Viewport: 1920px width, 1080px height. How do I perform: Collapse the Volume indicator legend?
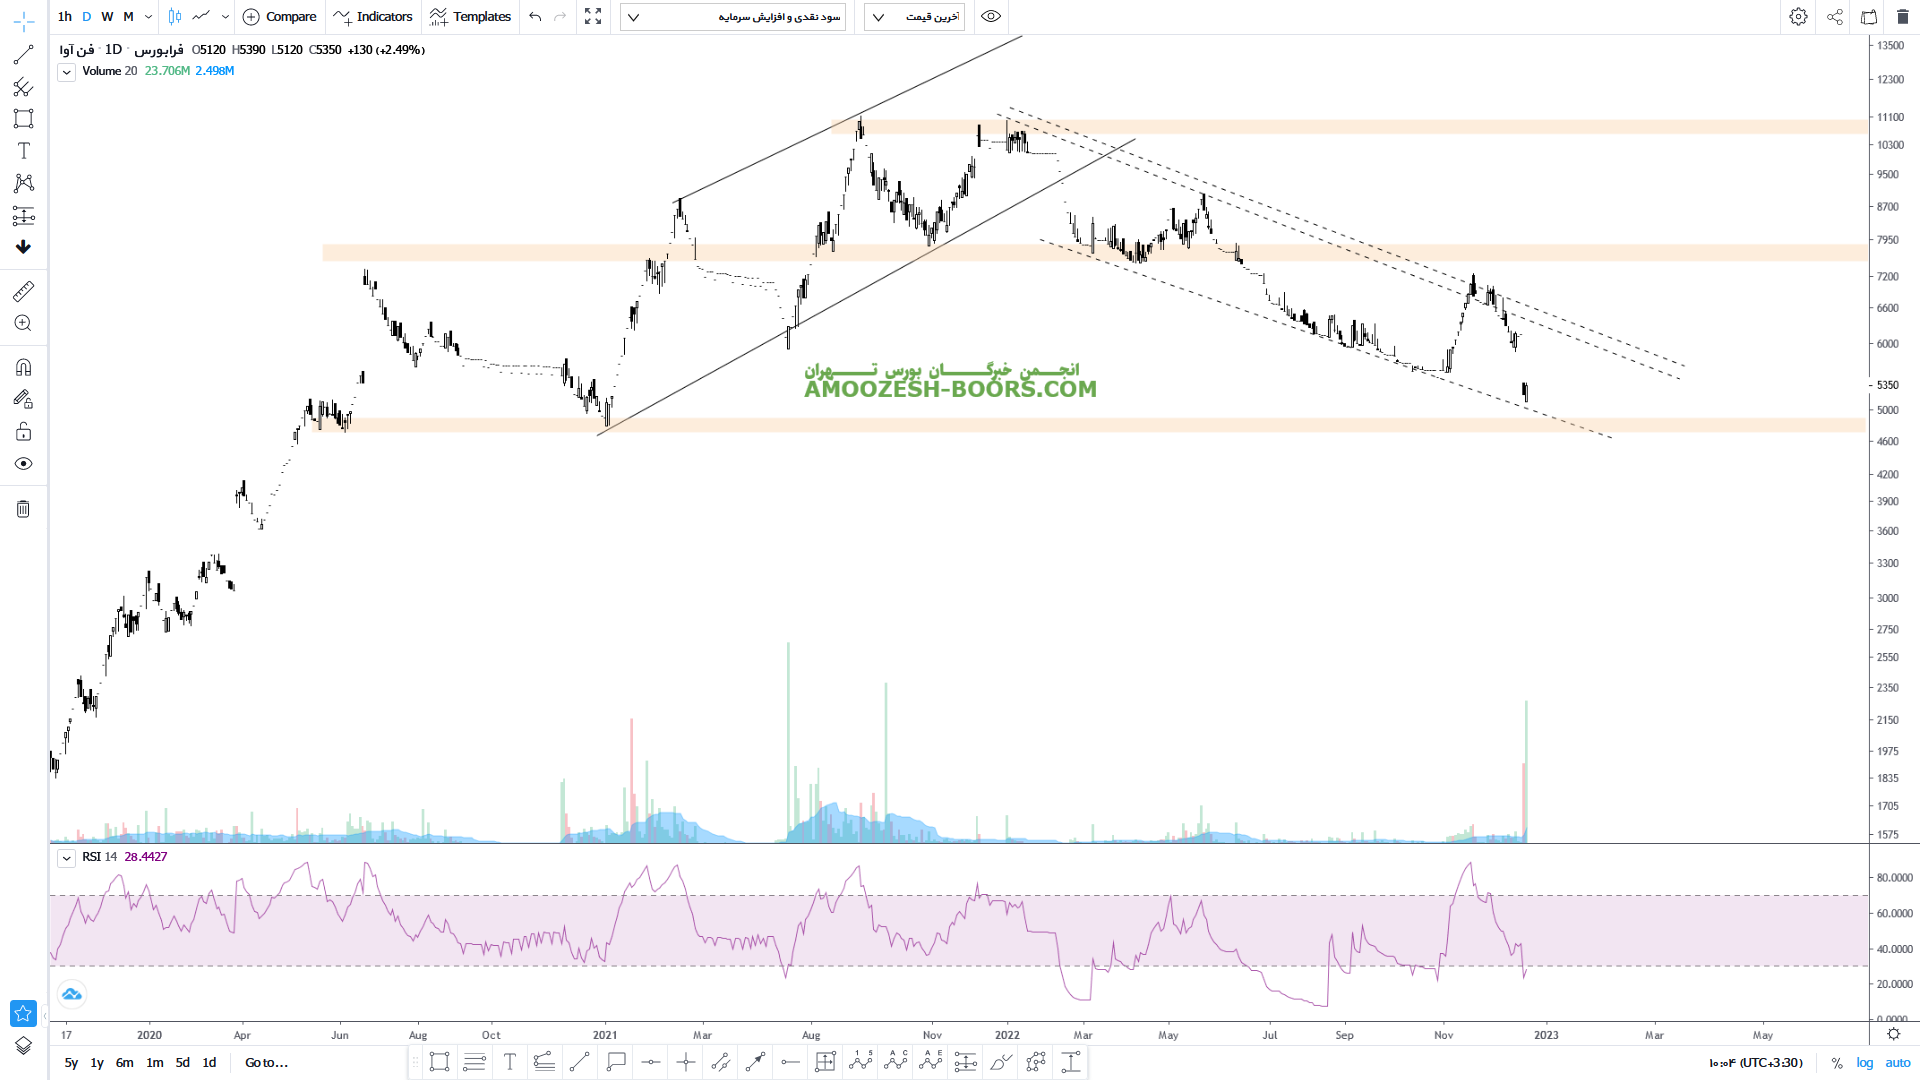66,72
